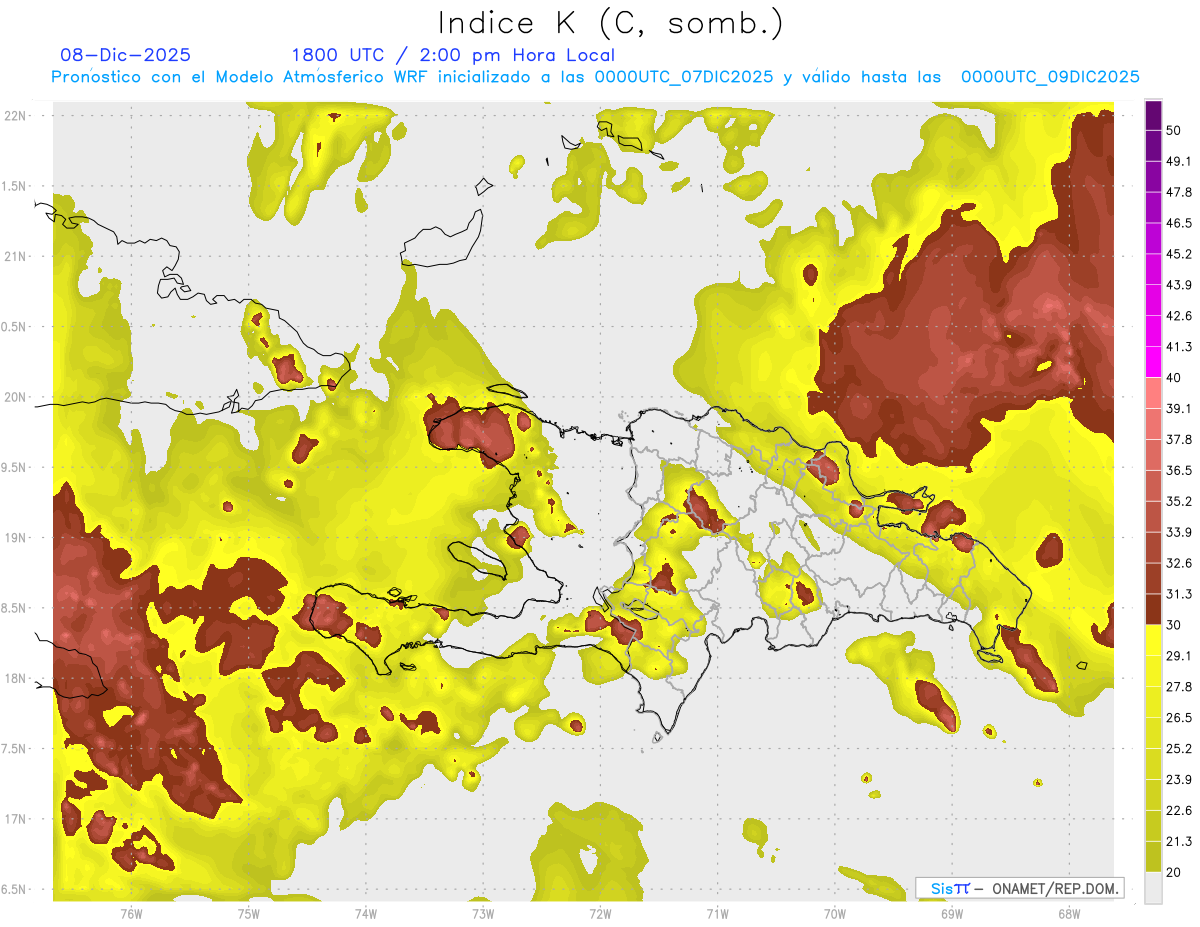The image size is (1200, 927).
Task: Click the '41.3' colorbar value
Action: 1179,347
